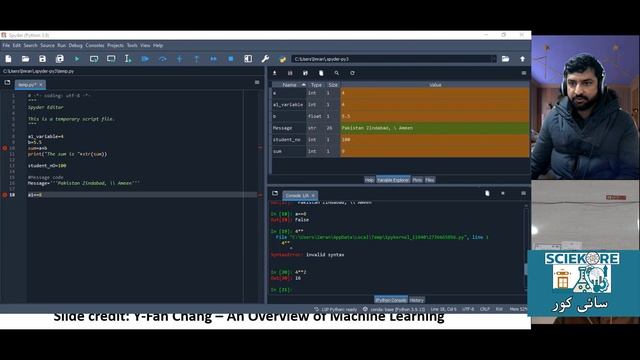Close the Console 1/A tab
The height and width of the screenshot is (360, 640).
[313, 196]
